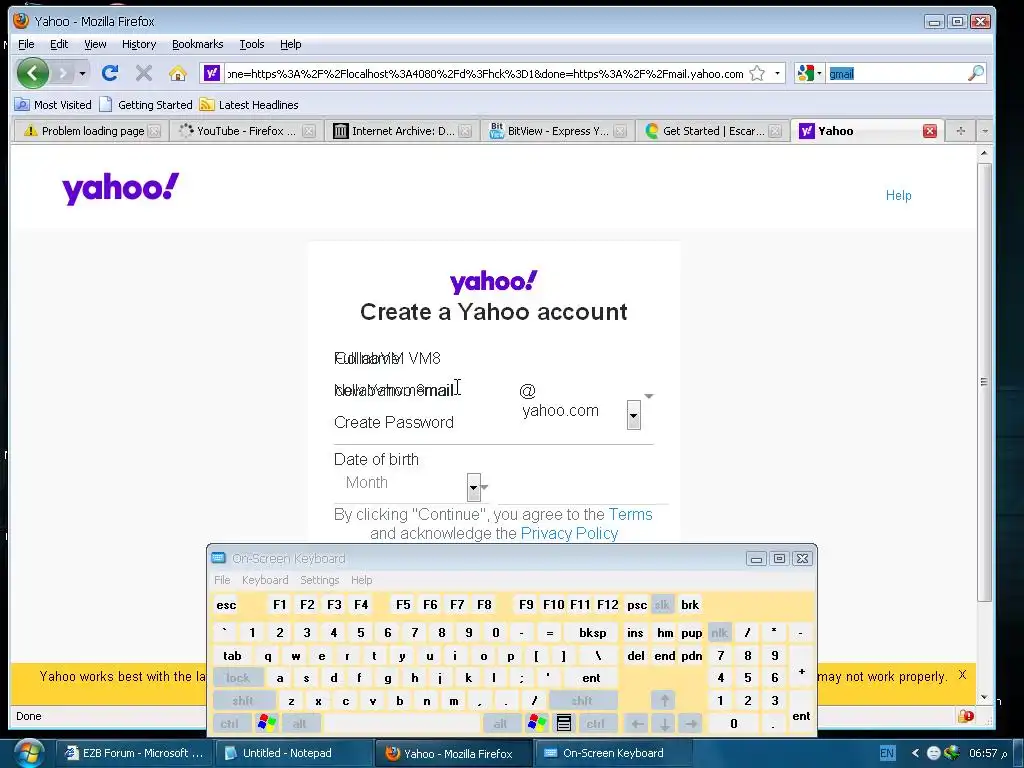
Task: Click the up arrow key on on-screen keyboard
Action: click(x=664, y=700)
